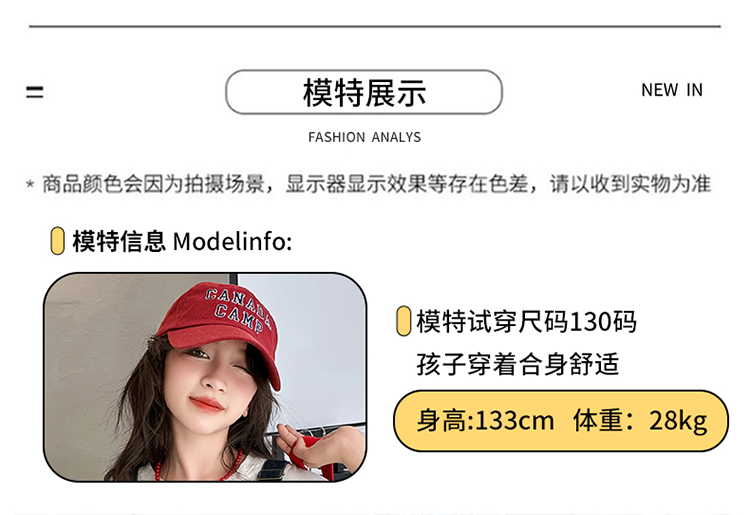Click the 体重：28kg text

click(x=640, y=421)
